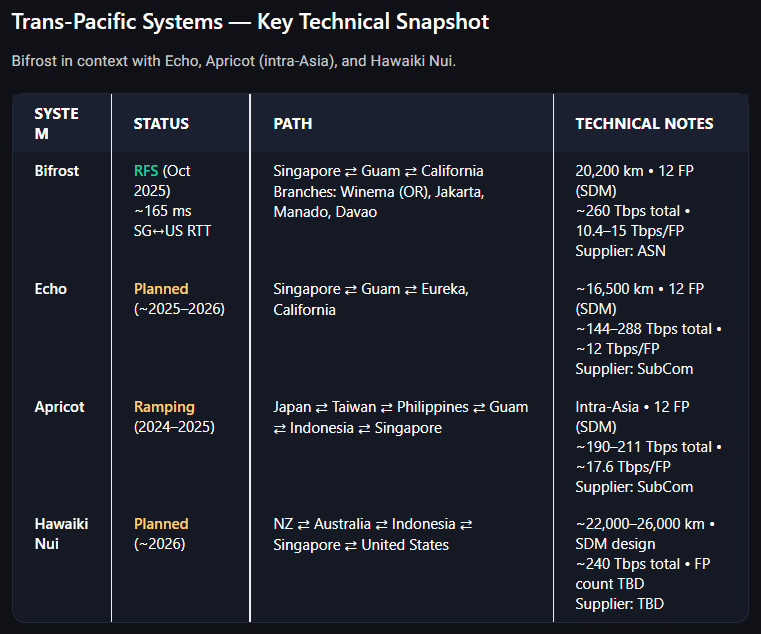
Task: Click the Apricot path starting with Japan
Action: click(400, 417)
